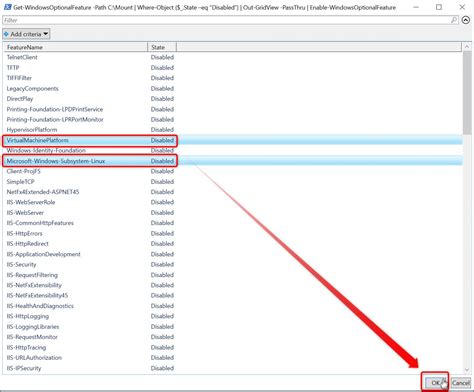Select the IIS-NetFxExtensibility row

tap(233, 285)
